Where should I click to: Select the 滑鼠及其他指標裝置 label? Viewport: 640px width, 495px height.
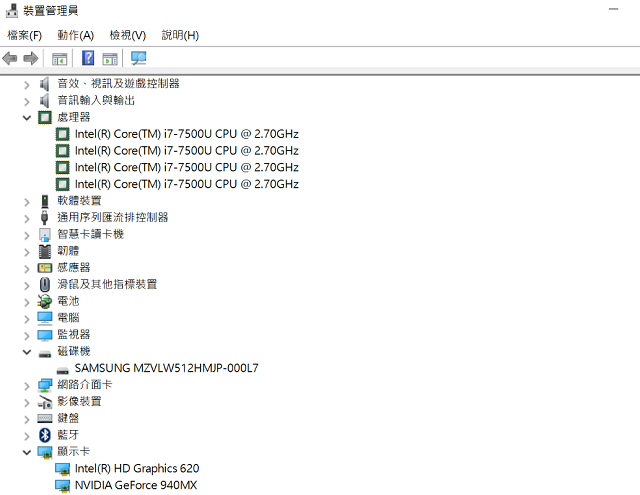click(x=107, y=285)
